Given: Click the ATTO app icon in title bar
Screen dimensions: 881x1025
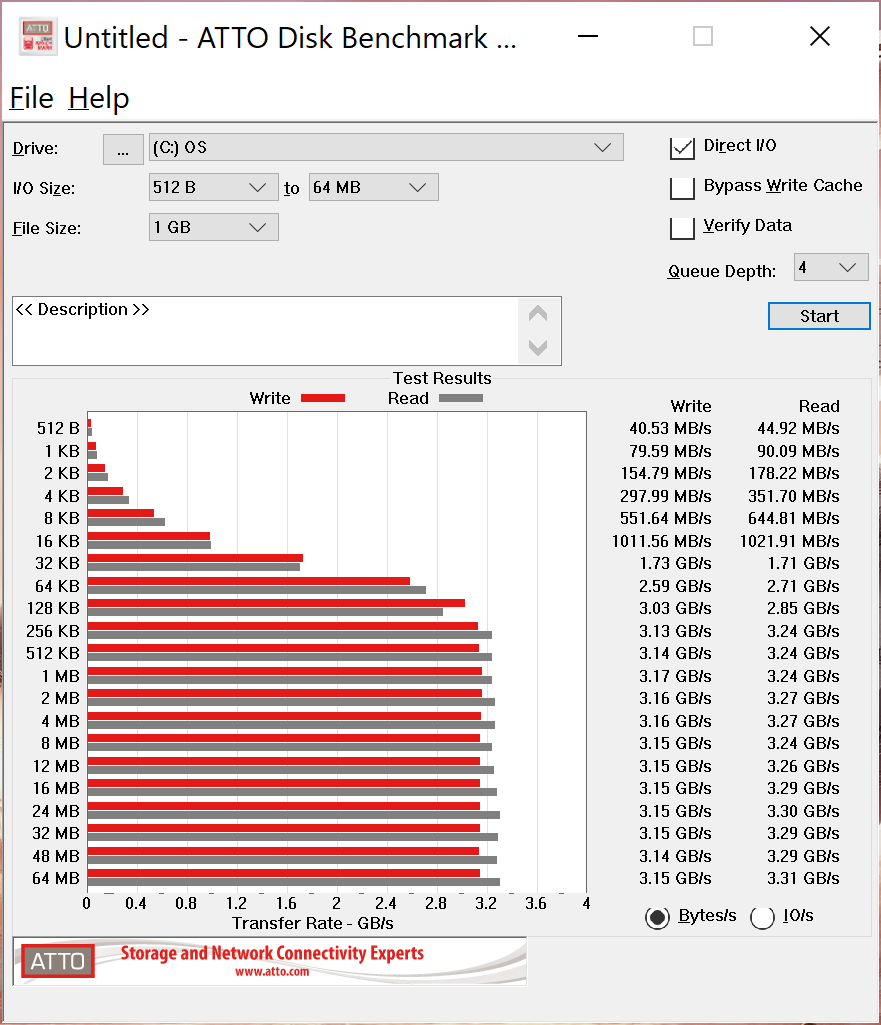Looking at the screenshot, I should 38,37.
